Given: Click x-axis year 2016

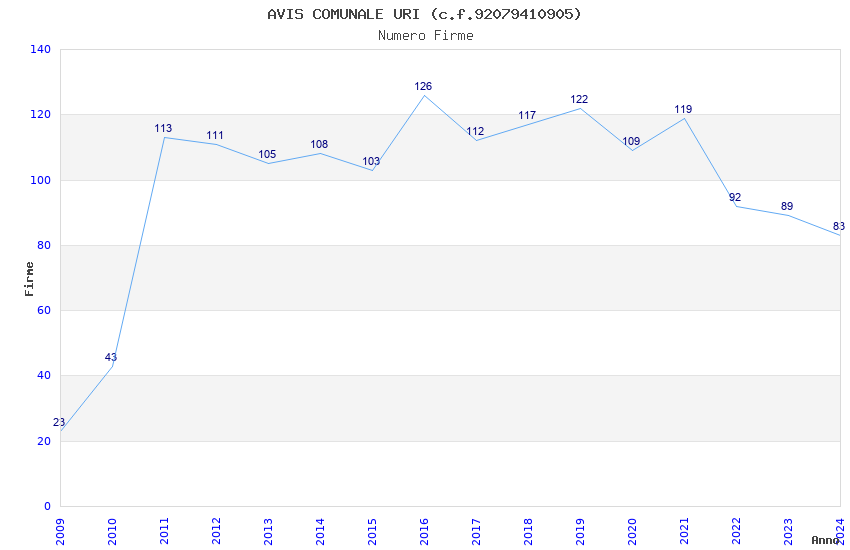Looking at the screenshot, I should tap(424, 531).
